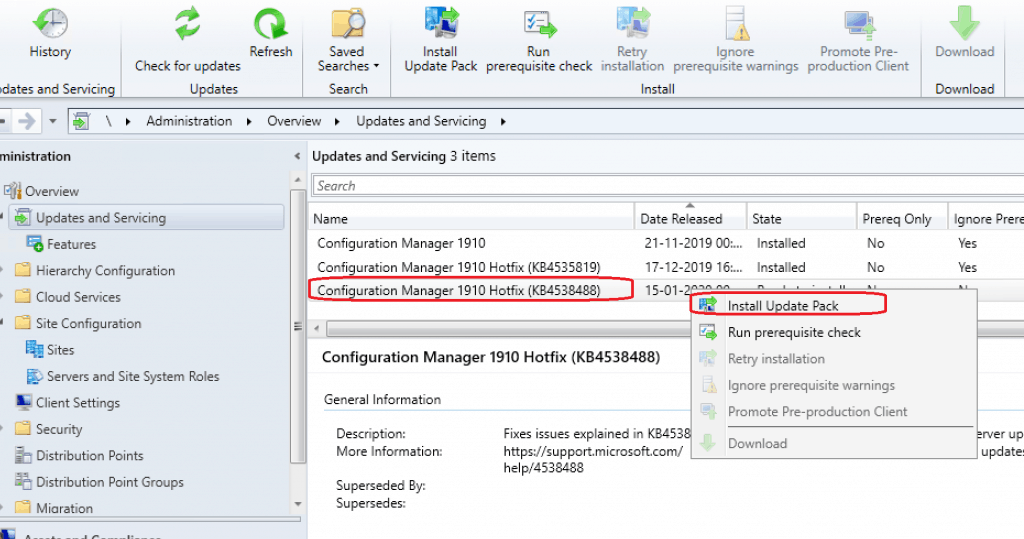The width and height of the screenshot is (1024, 539).
Task: Select Servers and Site System Roles
Action: coord(133,376)
